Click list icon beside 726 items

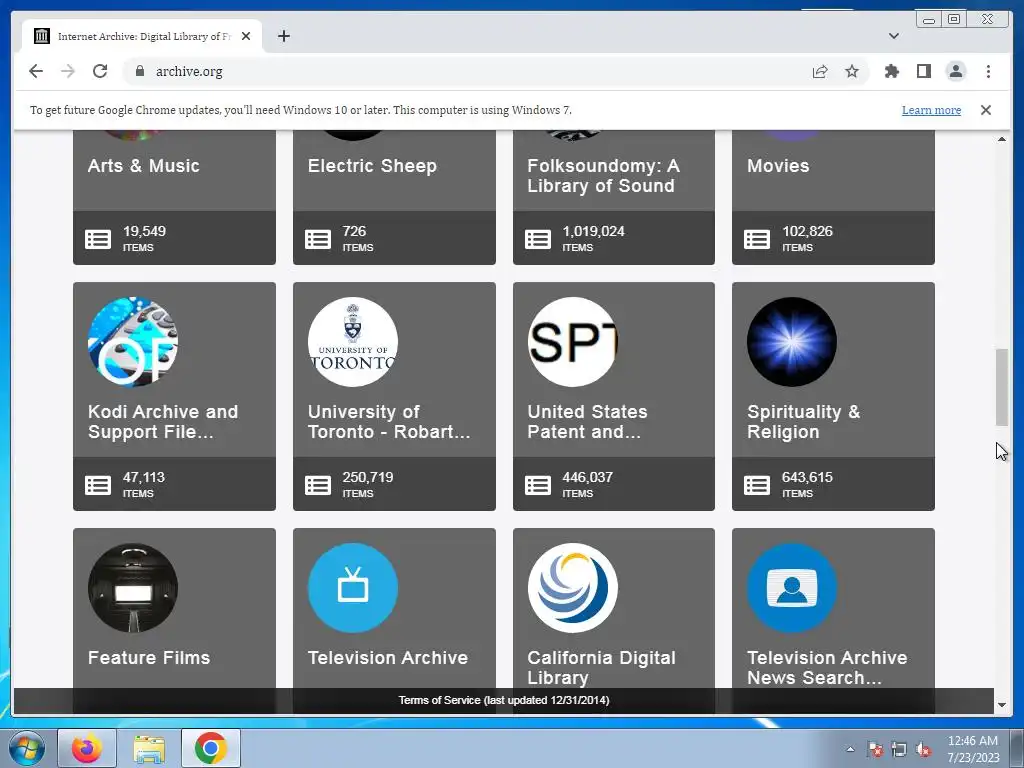click(318, 239)
